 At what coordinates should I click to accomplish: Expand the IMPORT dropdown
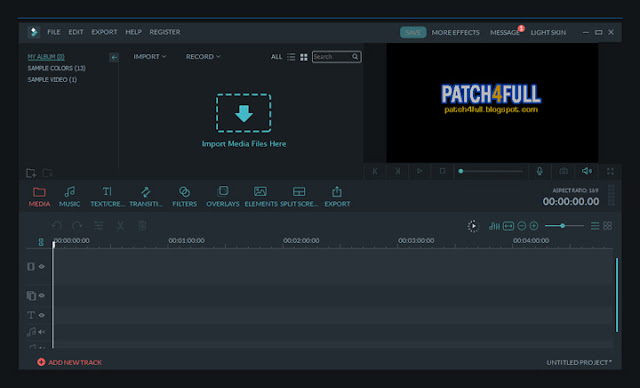(149, 56)
